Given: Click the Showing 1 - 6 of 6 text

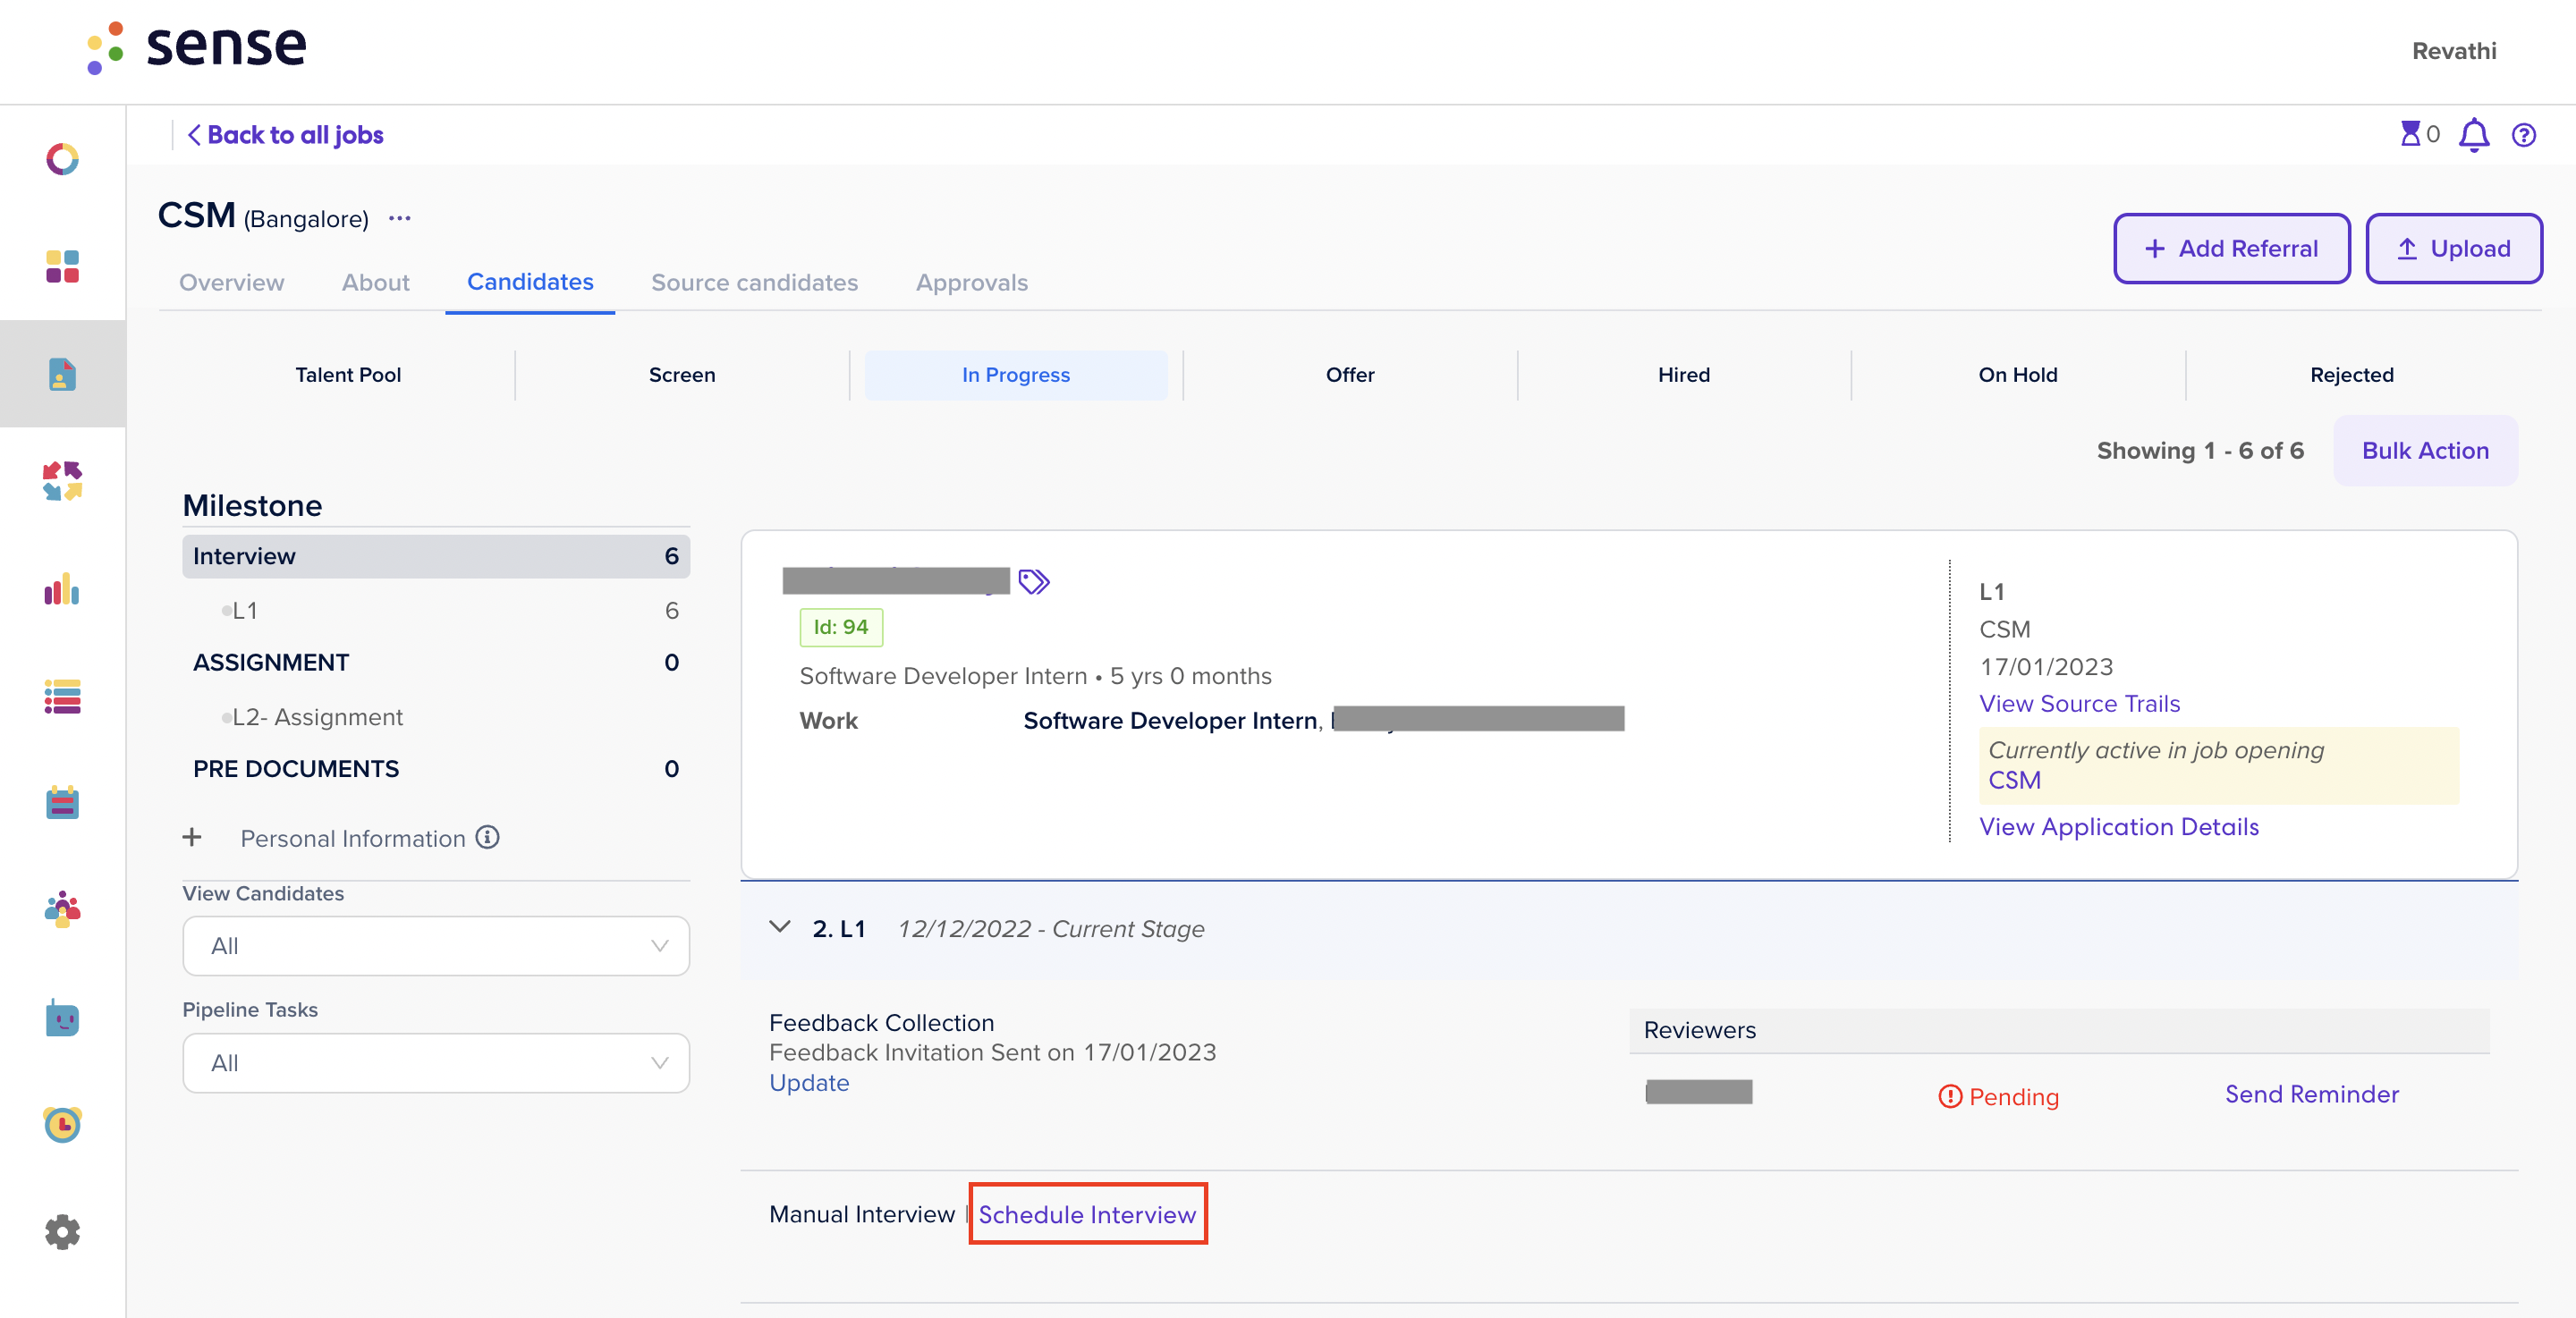Looking at the screenshot, I should tap(2200, 451).
